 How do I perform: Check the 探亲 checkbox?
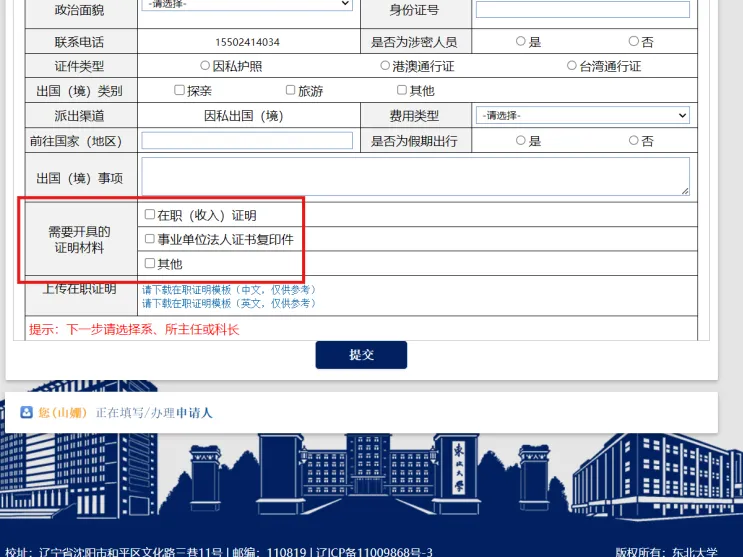coord(180,91)
